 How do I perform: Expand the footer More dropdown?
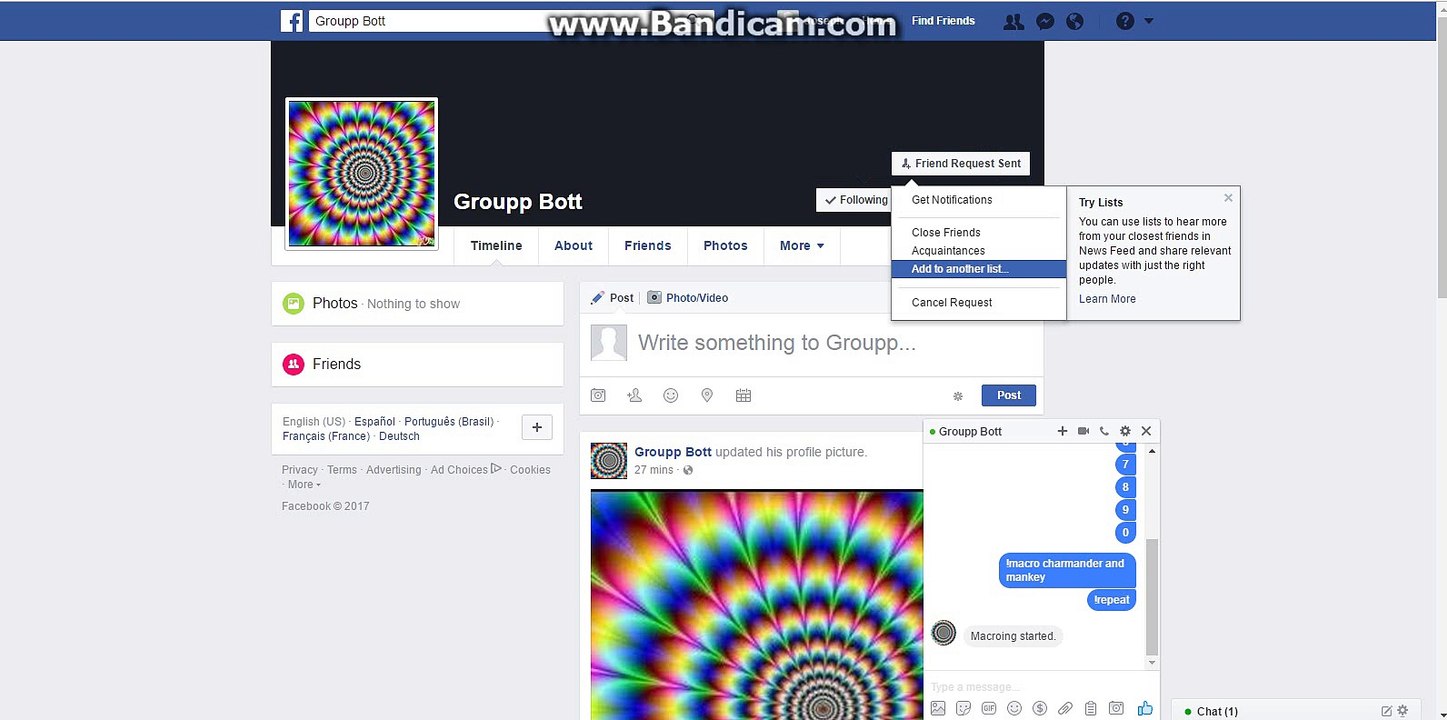304,485
